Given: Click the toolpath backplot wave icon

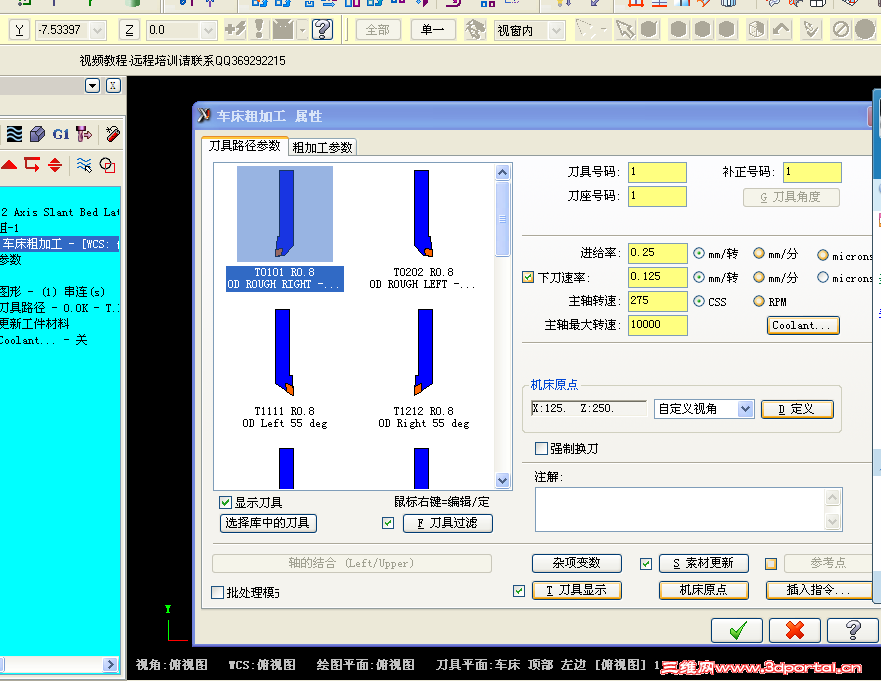Looking at the screenshot, I should click(x=14, y=134).
